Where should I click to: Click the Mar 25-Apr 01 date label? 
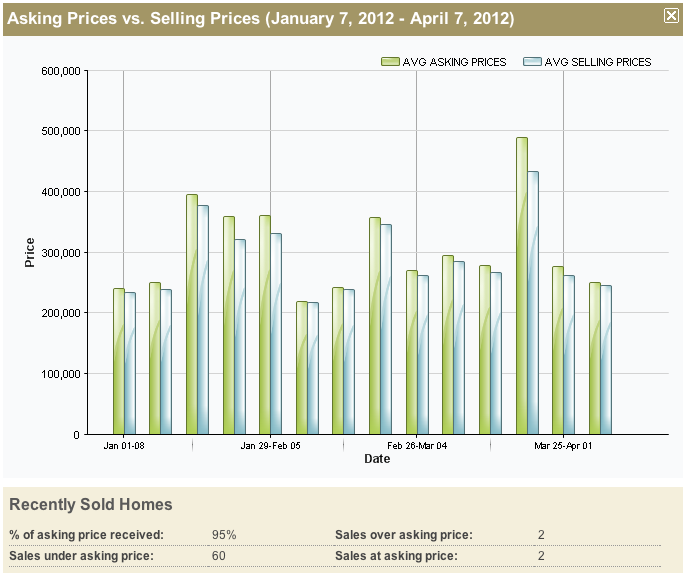[563, 446]
